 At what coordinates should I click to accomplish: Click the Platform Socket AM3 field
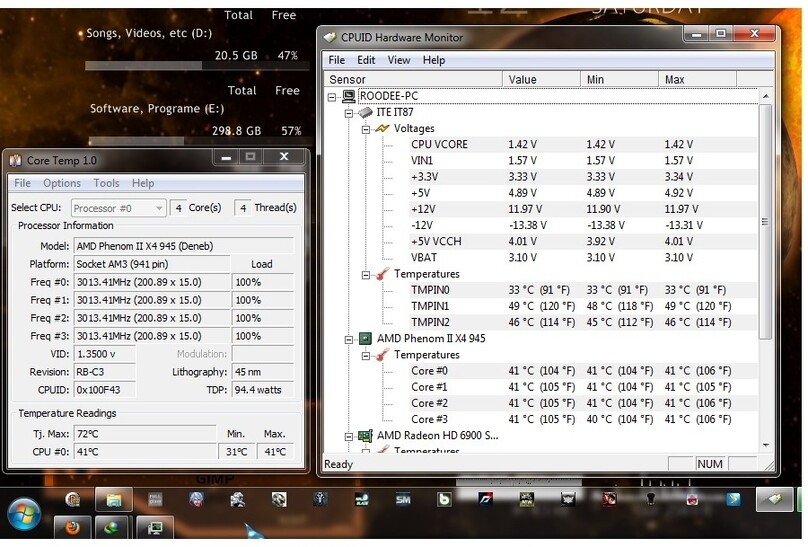[152, 264]
